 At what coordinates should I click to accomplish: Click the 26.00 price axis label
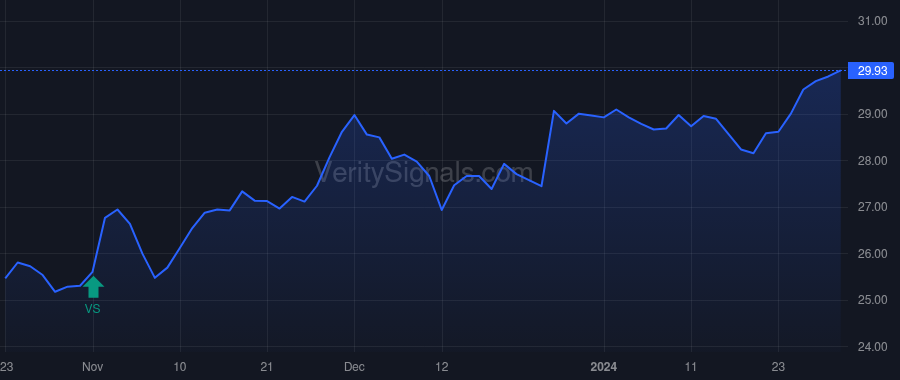point(872,254)
